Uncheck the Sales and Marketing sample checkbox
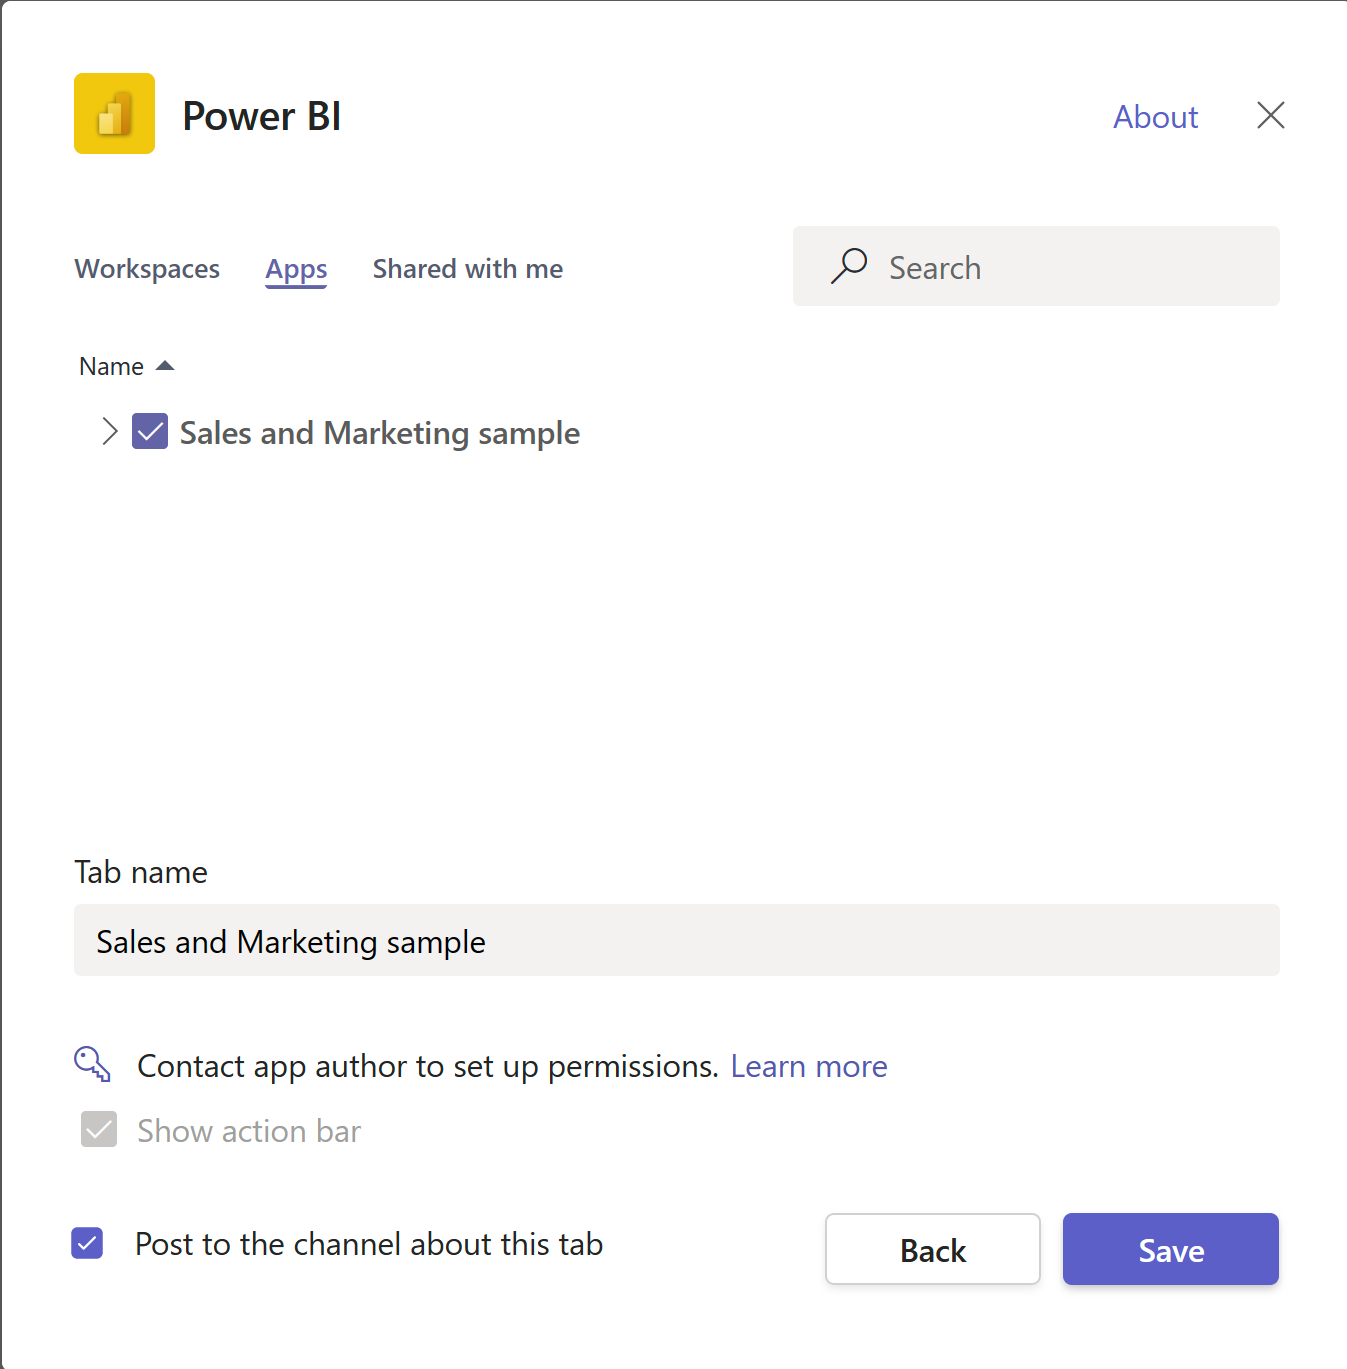The image size is (1347, 1369). coord(150,432)
